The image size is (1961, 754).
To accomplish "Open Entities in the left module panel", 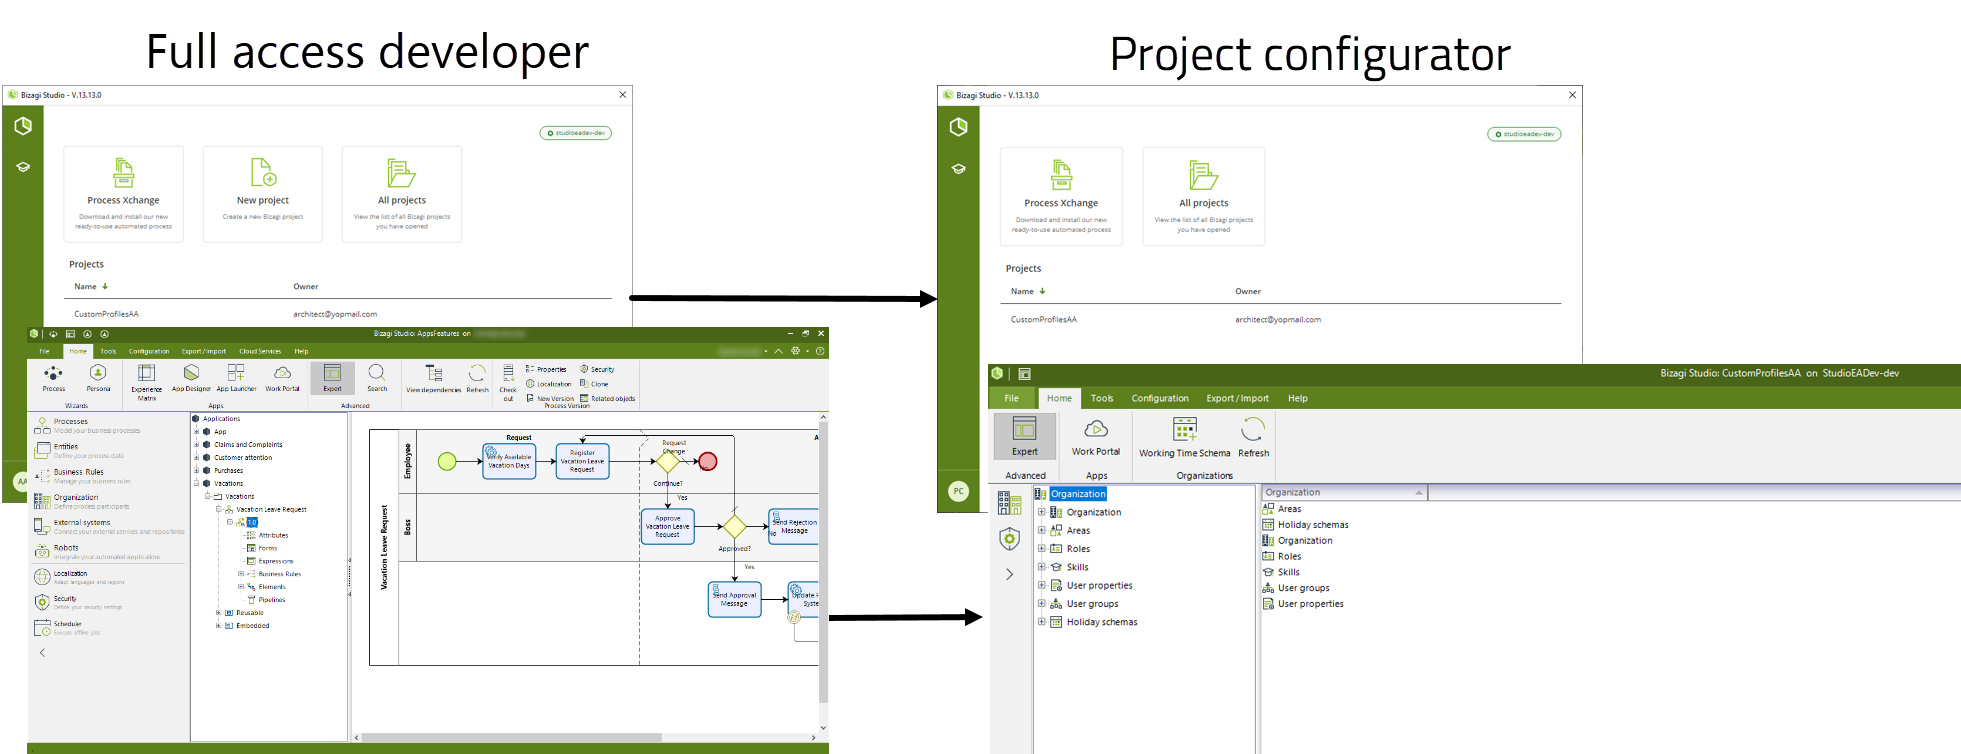I will tap(79, 451).
